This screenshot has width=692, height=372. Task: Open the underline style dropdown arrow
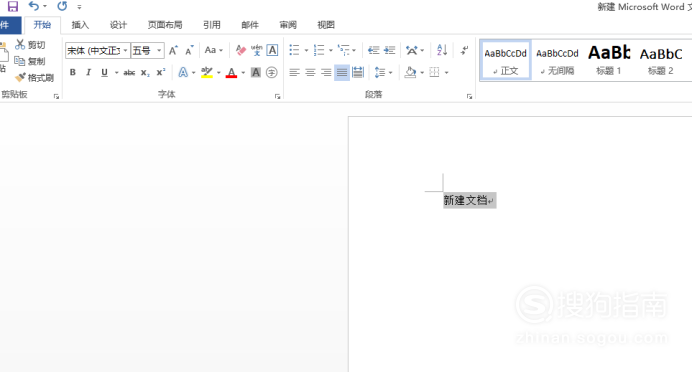[117, 73]
